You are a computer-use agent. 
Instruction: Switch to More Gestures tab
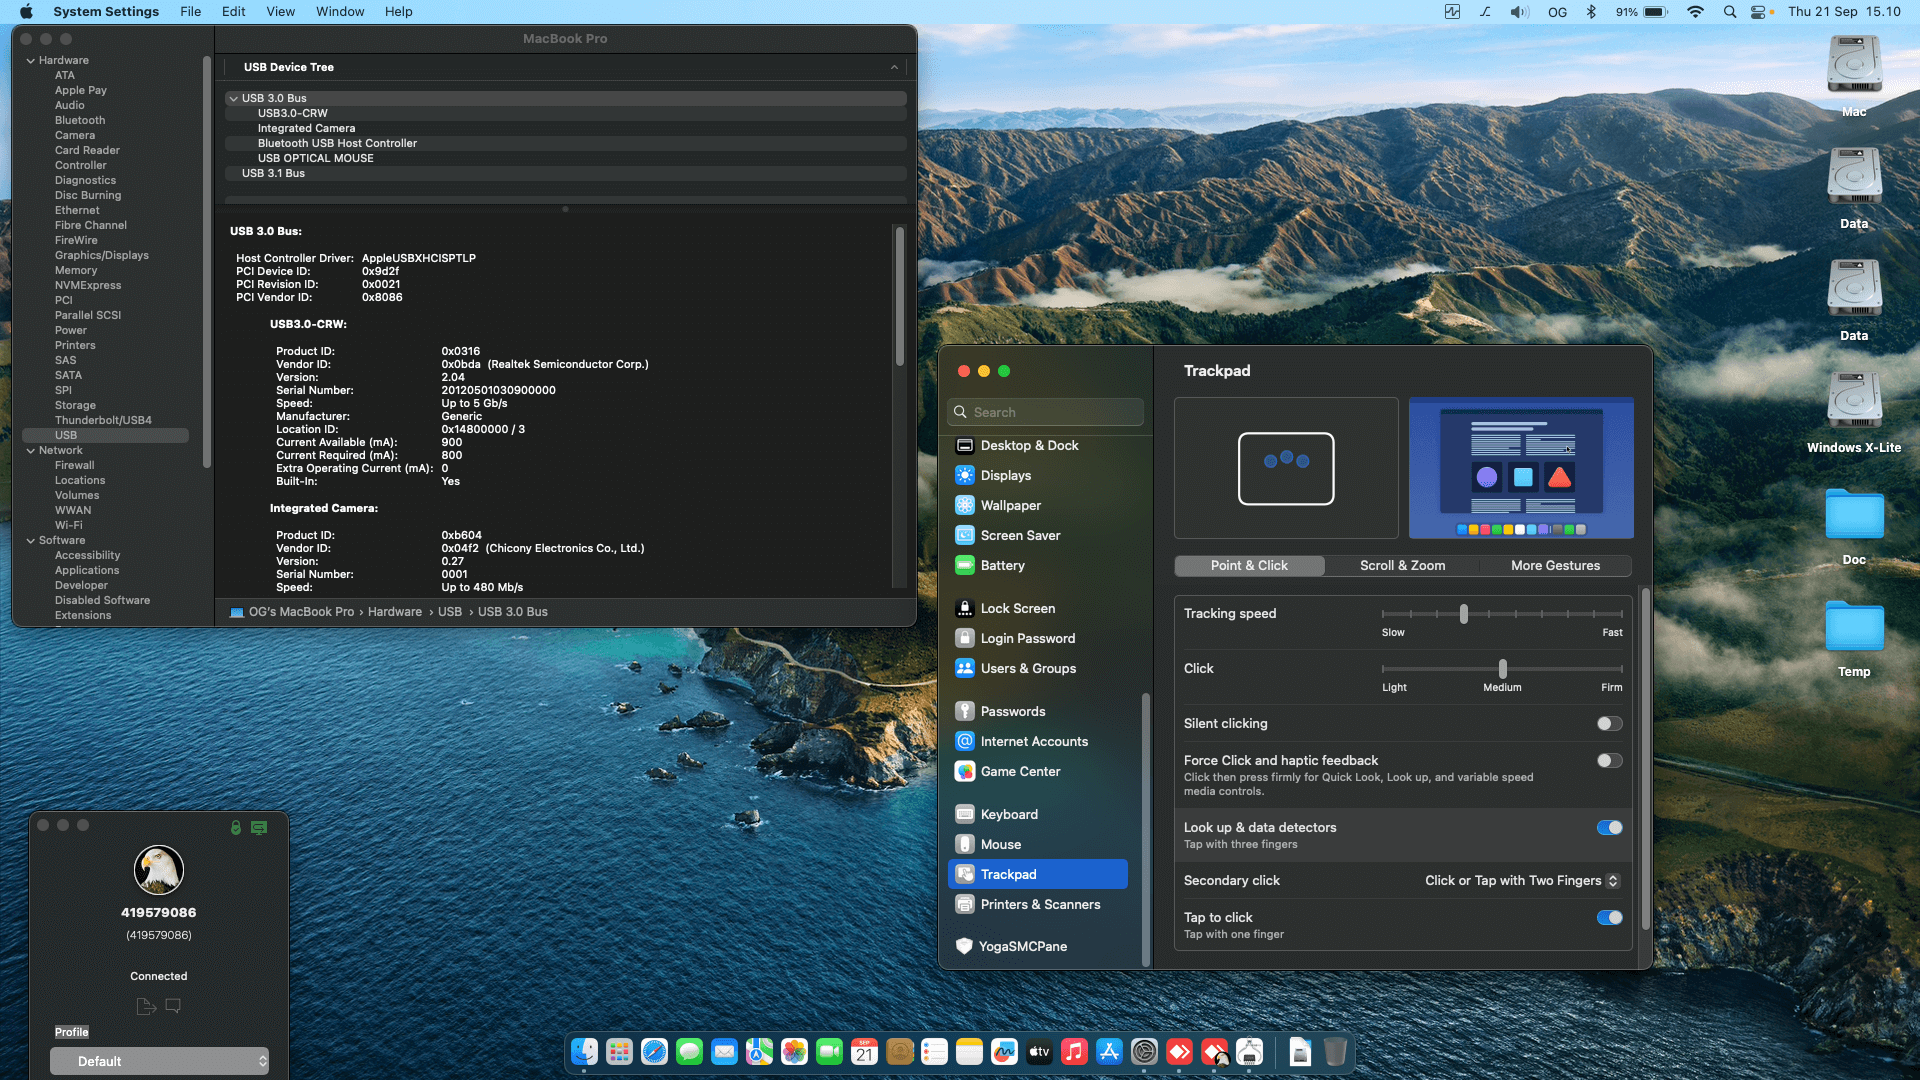coord(1555,566)
